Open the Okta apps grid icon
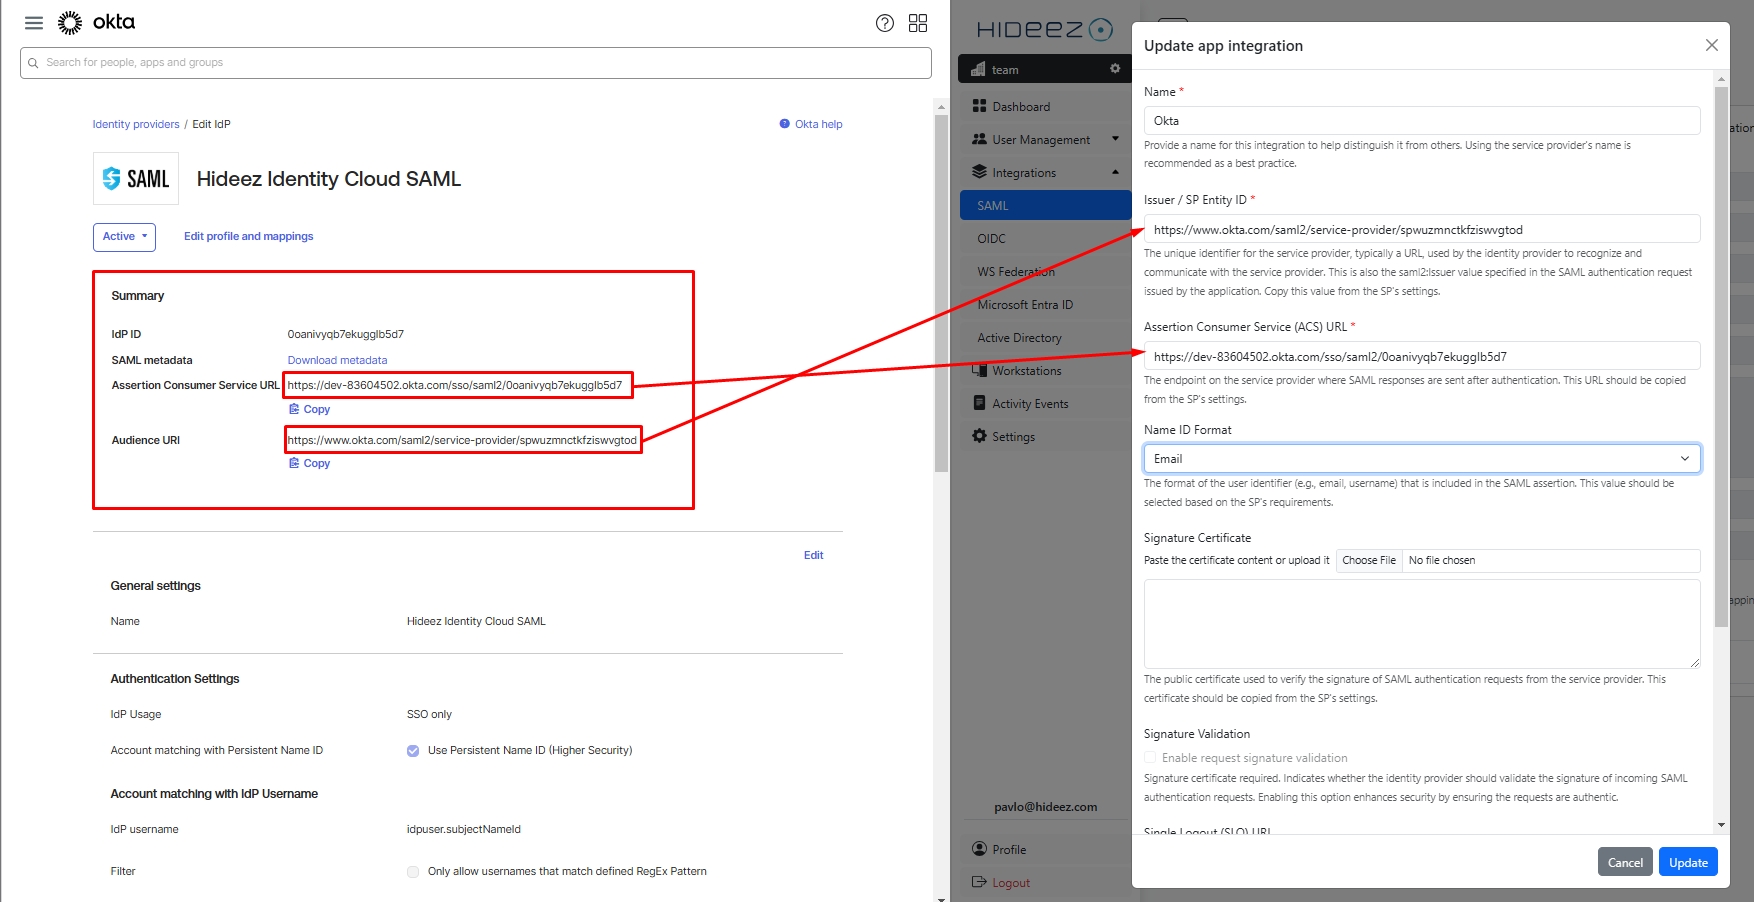Image resolution: width=1754 pixels, height=902 pixels. pos(918,23)
